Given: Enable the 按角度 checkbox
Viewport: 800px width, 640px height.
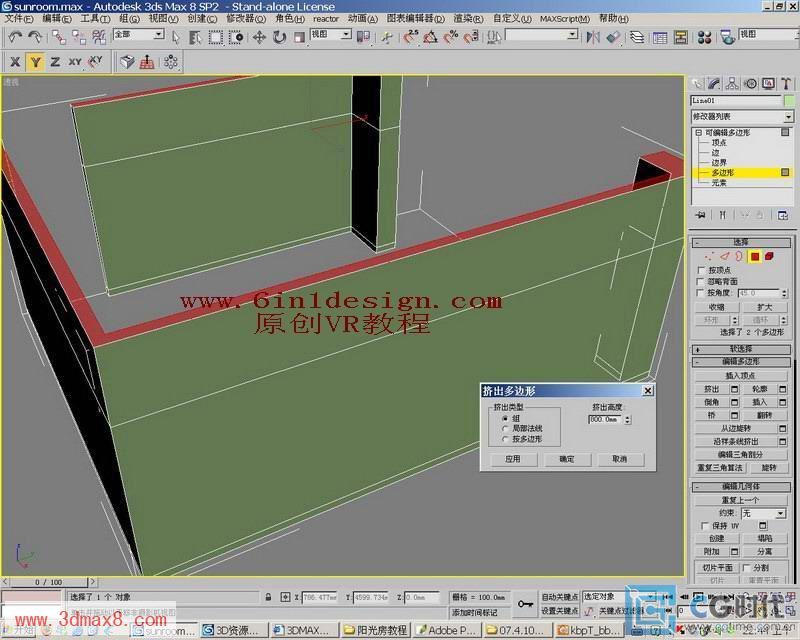Looking at the screenshot, I should 701,293.
